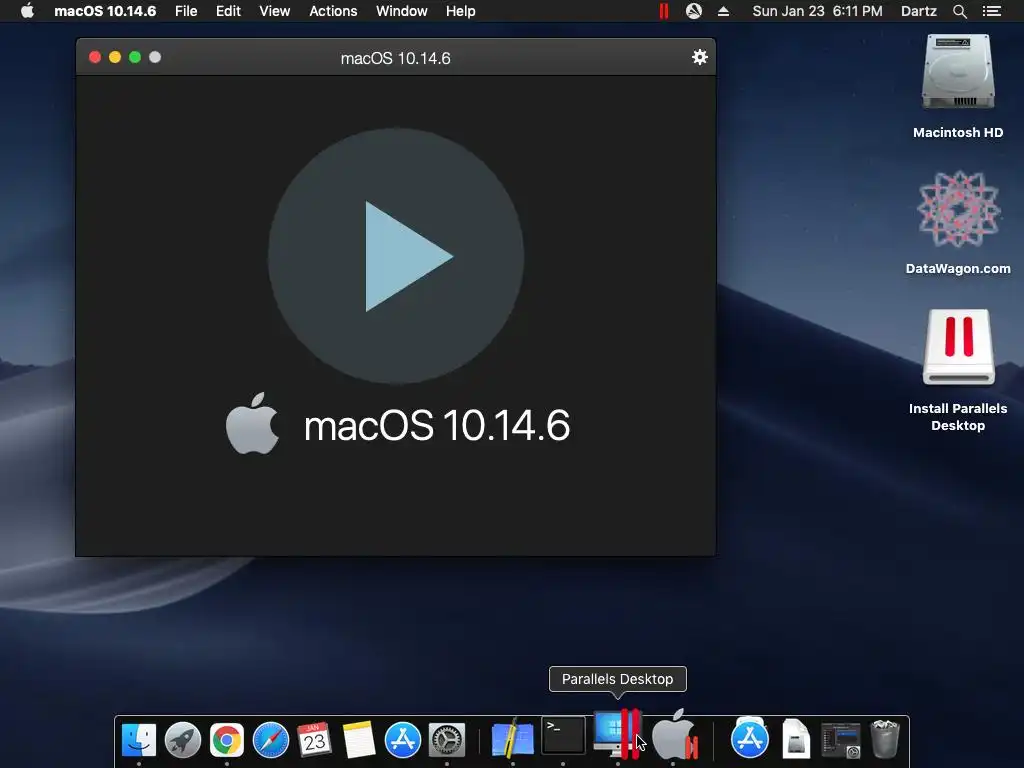Open the Edit menu
The height and width of the screenshot is (768, 1024).
pos(228,11)
